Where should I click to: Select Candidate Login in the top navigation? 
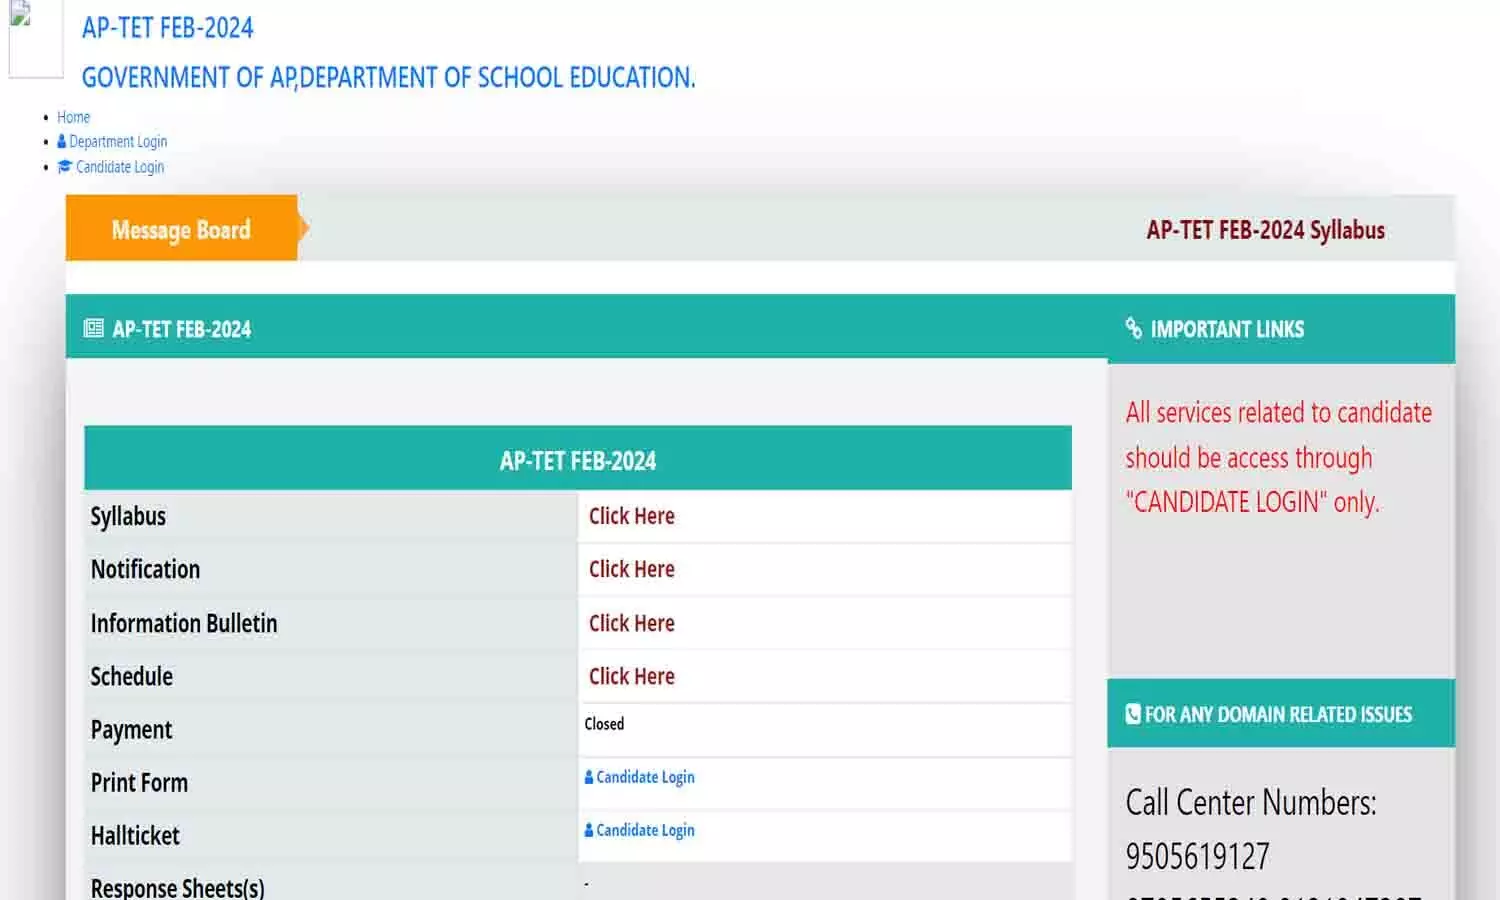pos(120,167)
